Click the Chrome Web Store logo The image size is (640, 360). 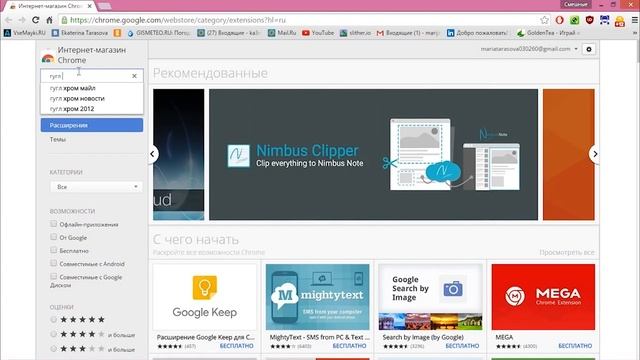click(x=48, y=58)
